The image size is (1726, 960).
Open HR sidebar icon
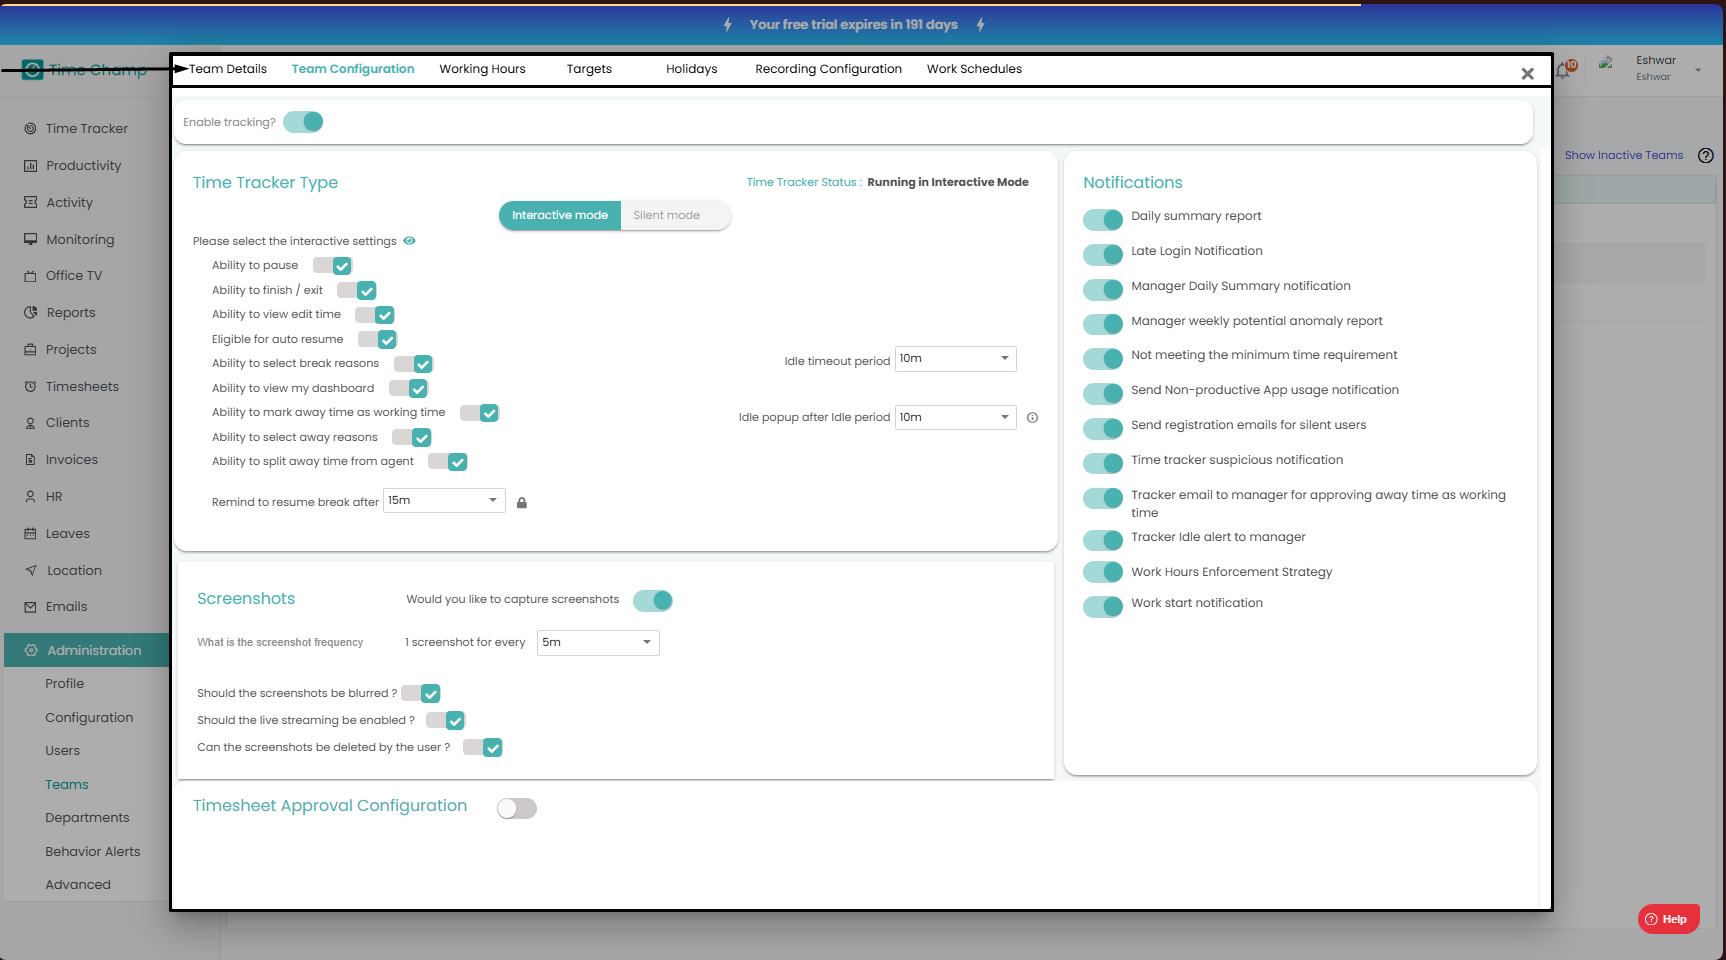pyautogui.click(x=30, y=496)
